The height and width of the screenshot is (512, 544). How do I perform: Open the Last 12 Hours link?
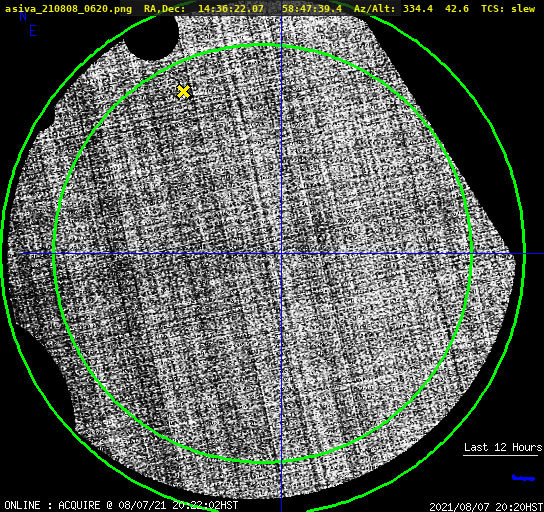pos(503,447)
